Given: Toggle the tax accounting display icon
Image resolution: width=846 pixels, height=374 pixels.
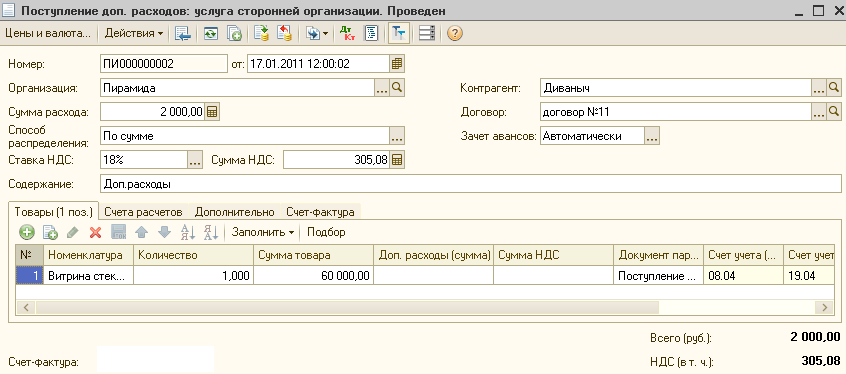Looking at the screenshot, I should point(398,33).
